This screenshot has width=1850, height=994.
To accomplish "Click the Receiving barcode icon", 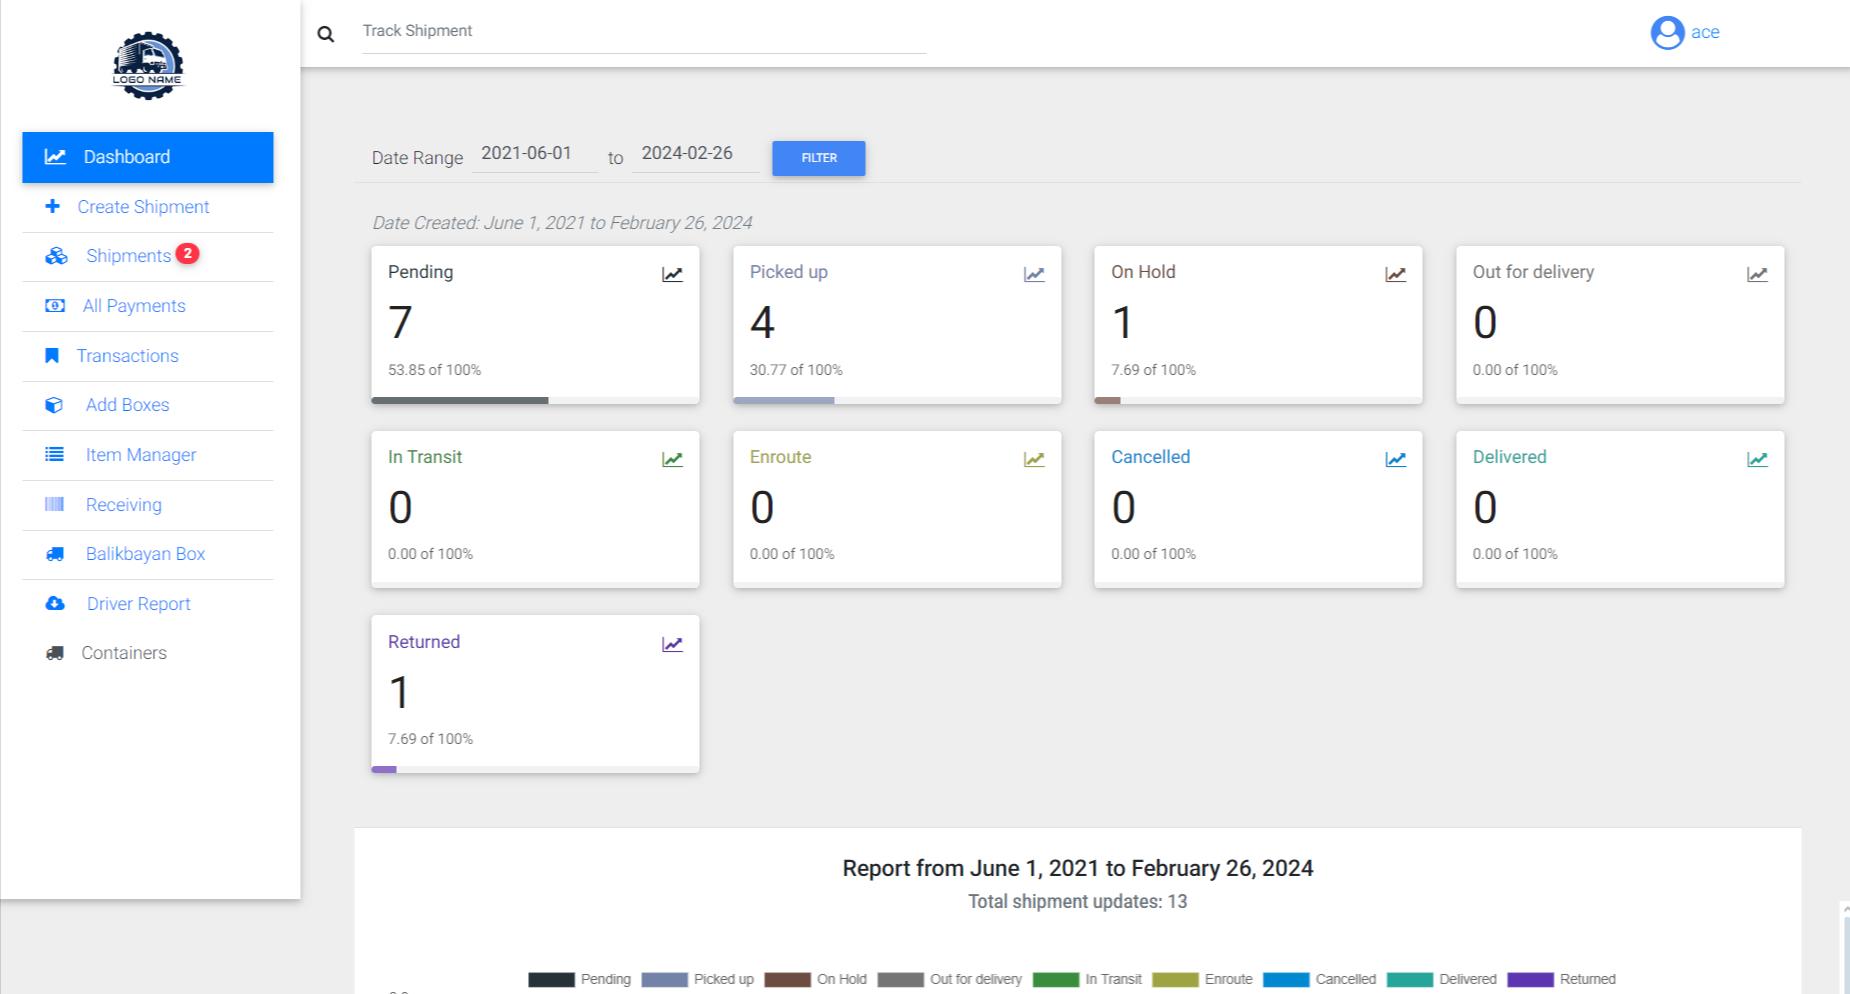I will click(55, 504).
